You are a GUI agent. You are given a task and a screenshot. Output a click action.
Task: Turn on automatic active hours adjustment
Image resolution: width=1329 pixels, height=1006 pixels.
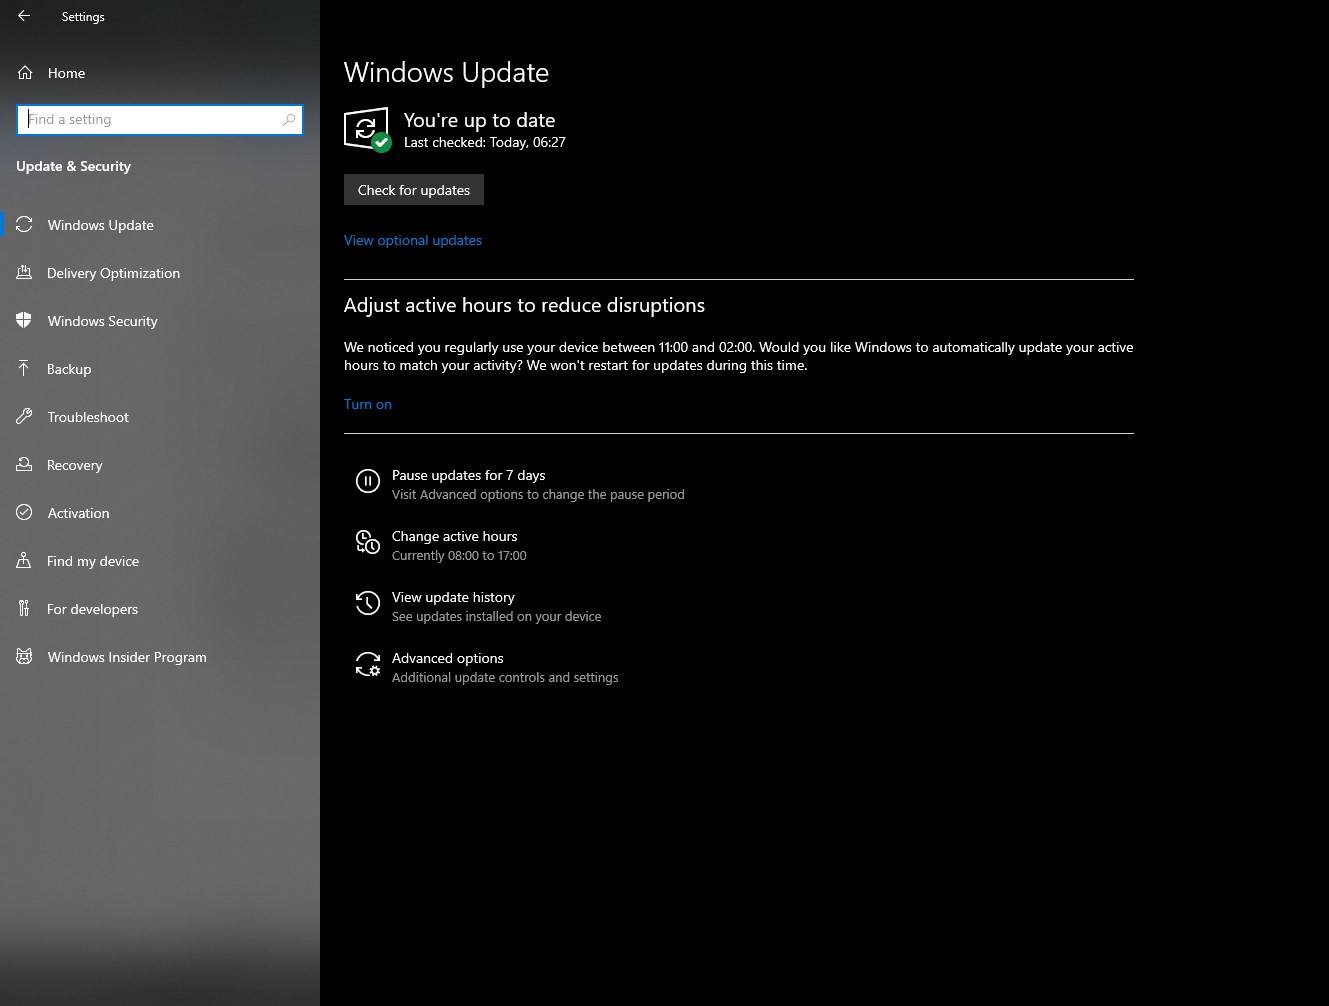[x=368, y=404]
